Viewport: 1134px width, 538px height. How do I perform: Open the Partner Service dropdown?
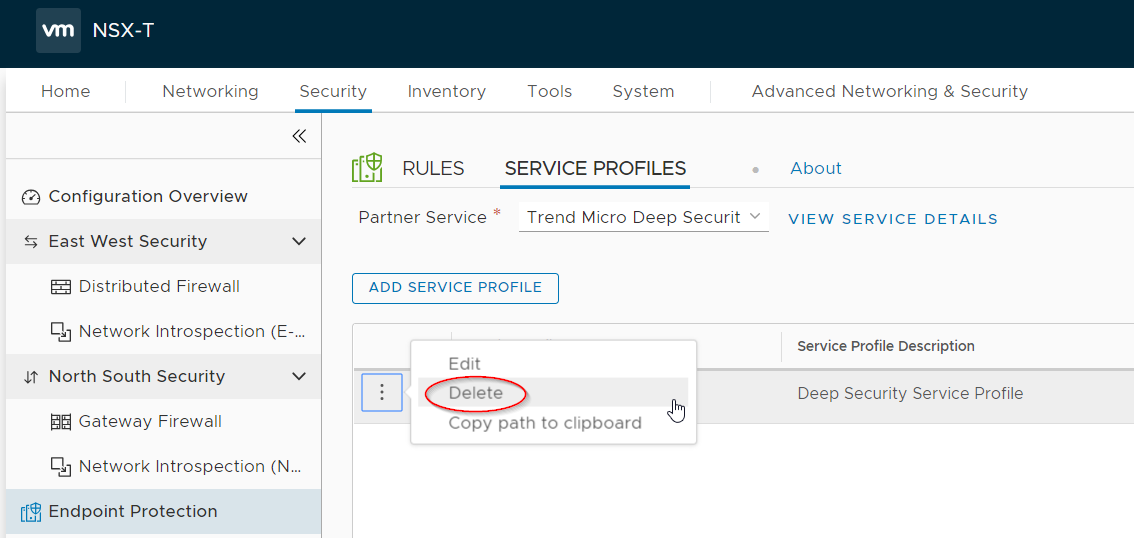coord(643,217)
